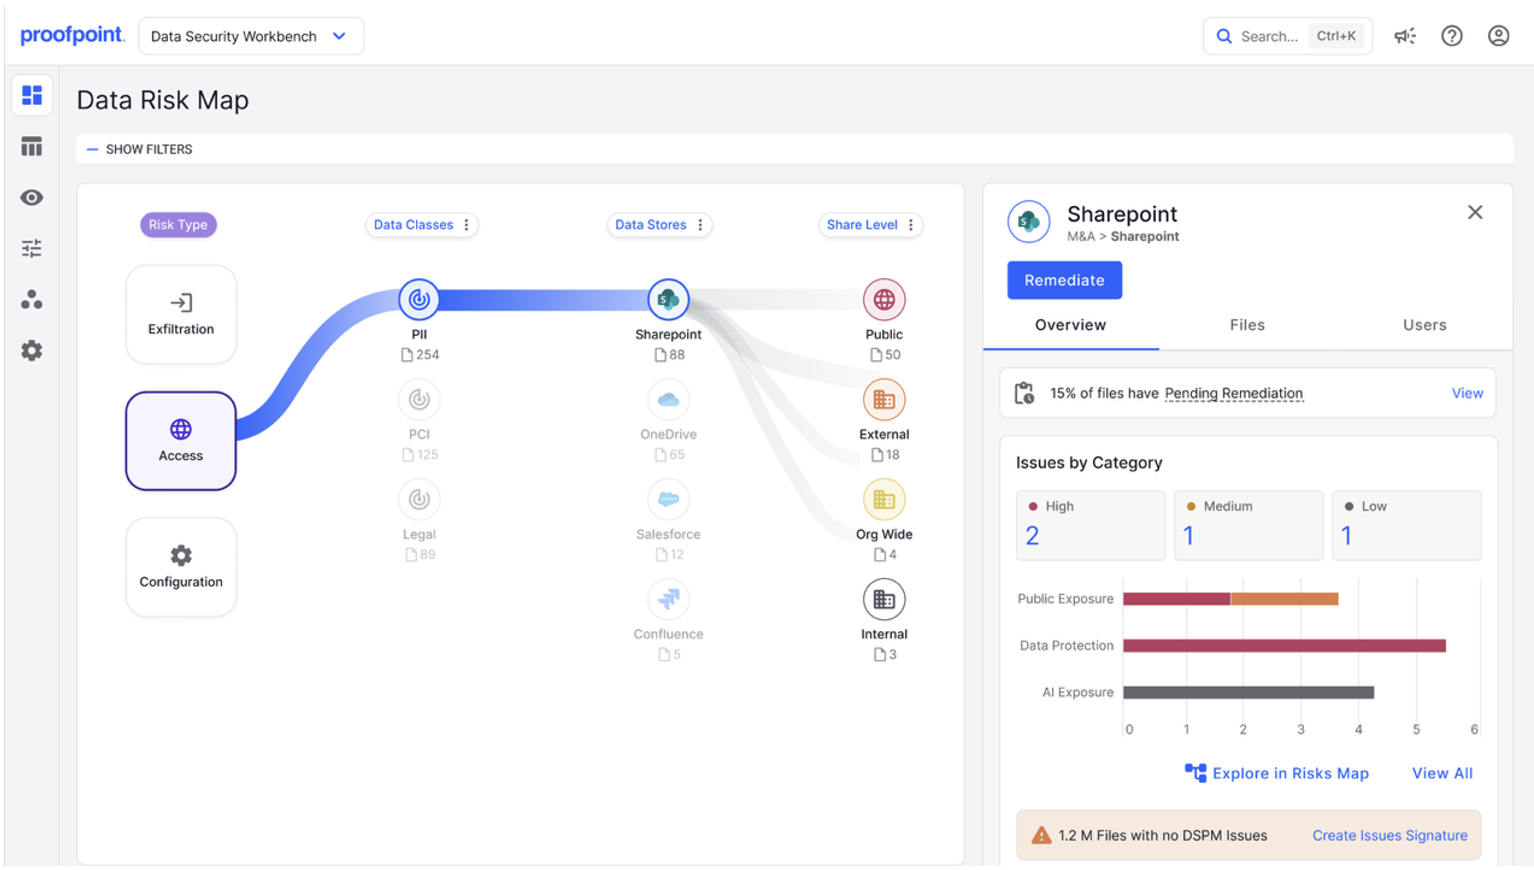Switch to the Files tab
The width and height of the screenshot is (1534, 870).
tap(1247, 325)
